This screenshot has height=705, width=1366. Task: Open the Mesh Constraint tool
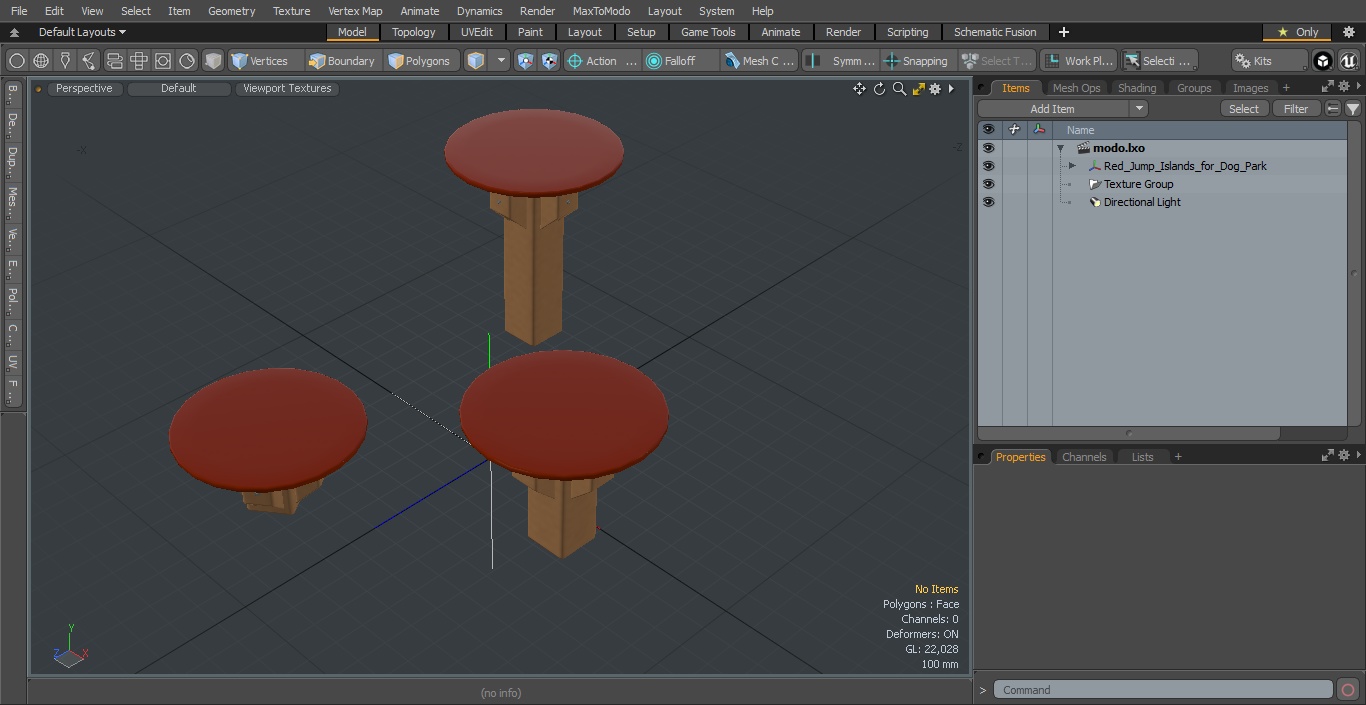pos(760,61)
